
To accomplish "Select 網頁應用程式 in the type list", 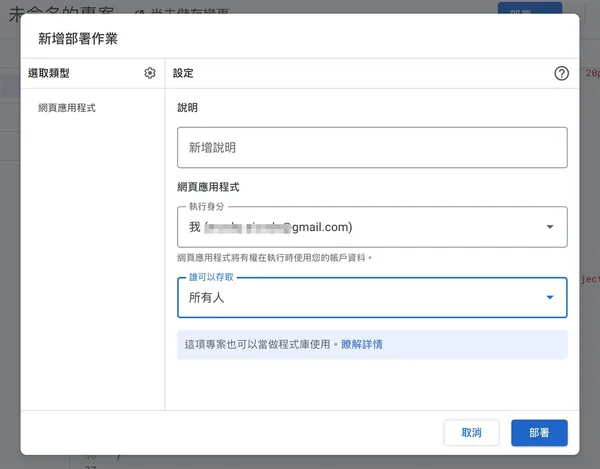I will 67,107.
